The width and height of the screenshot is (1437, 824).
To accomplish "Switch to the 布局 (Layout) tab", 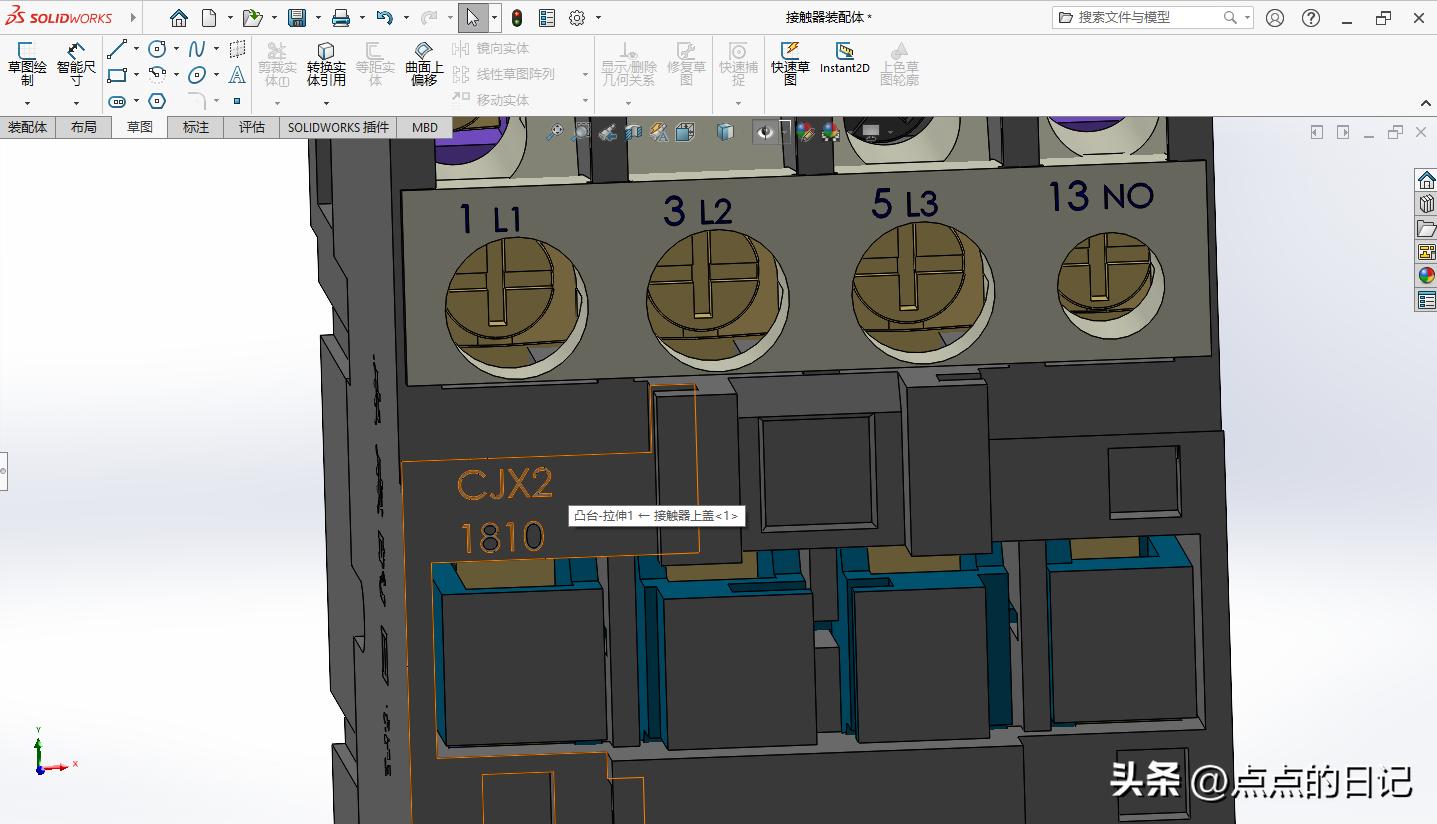I will [84, 127].
